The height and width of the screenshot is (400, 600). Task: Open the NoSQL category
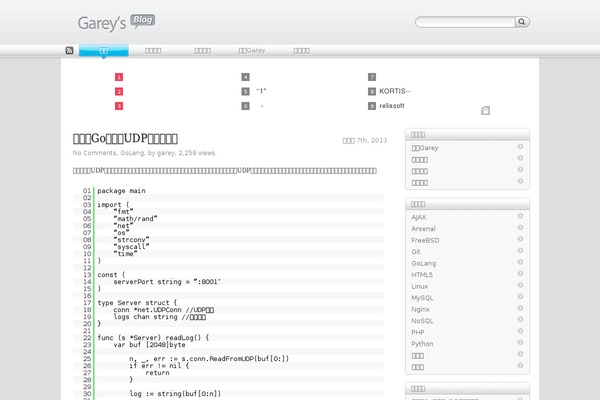(x=422, y=321)
